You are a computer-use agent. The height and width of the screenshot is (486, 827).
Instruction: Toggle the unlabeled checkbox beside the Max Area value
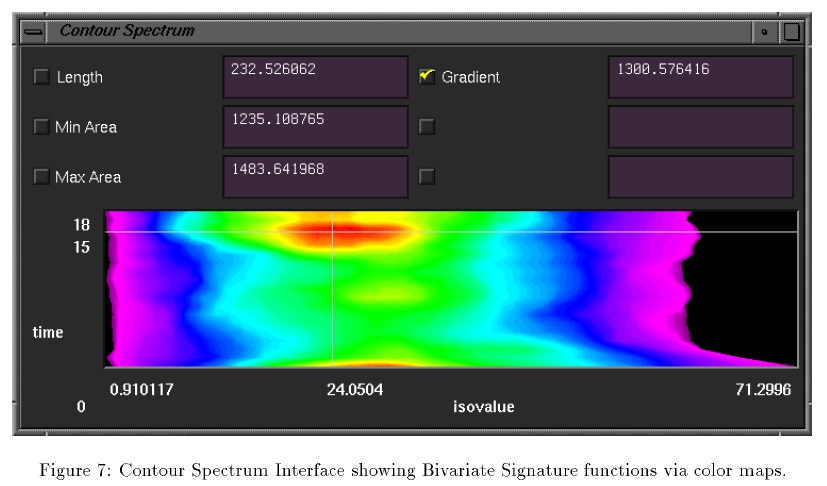[x=427, y=176]
